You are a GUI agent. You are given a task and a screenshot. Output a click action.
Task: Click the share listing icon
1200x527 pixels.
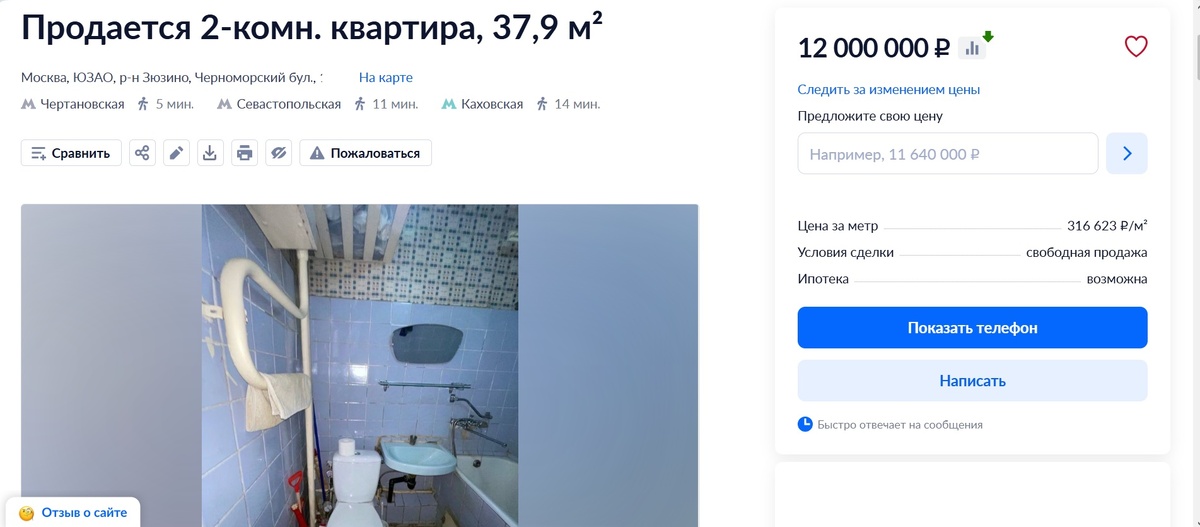tap(143, 153)
